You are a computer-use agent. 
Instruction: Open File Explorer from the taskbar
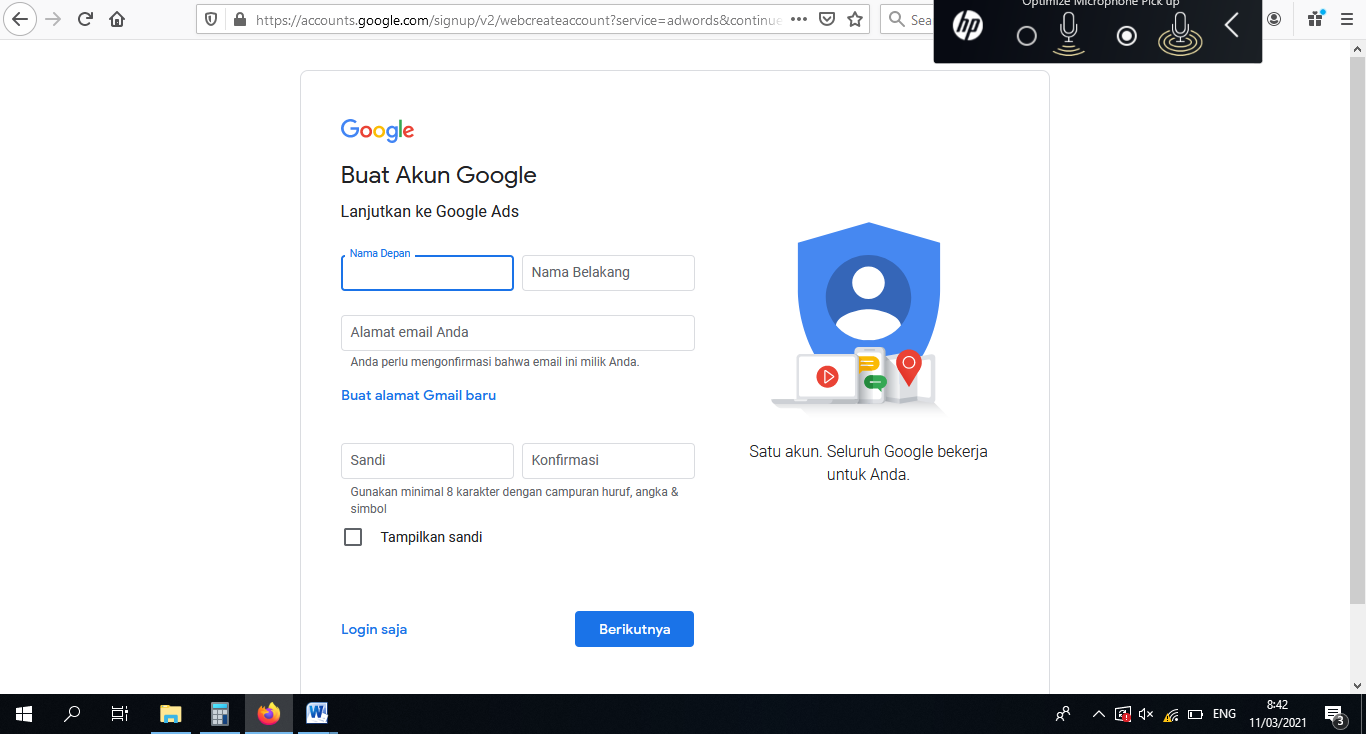click(171, 714)
